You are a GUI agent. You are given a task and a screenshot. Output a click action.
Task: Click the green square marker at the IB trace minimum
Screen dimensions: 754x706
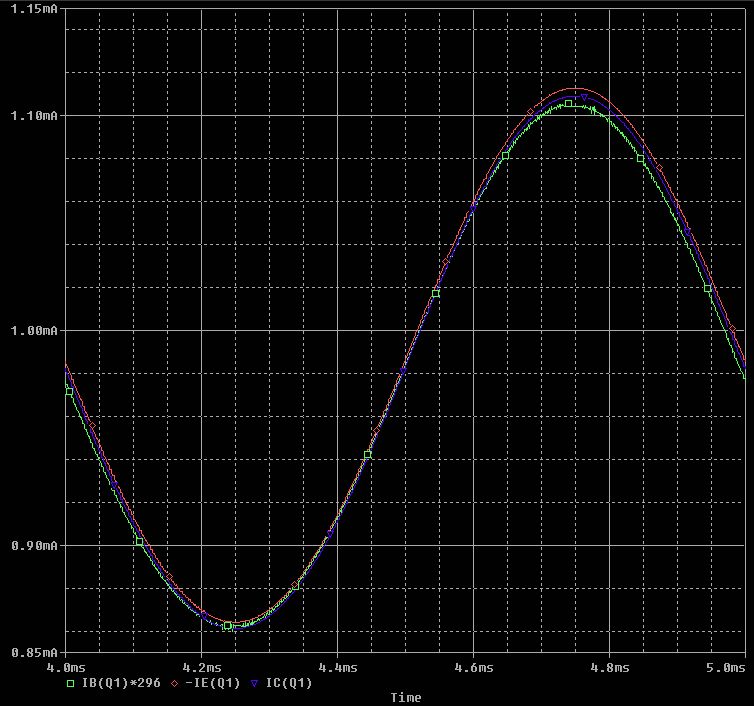[x=228, y=626]
